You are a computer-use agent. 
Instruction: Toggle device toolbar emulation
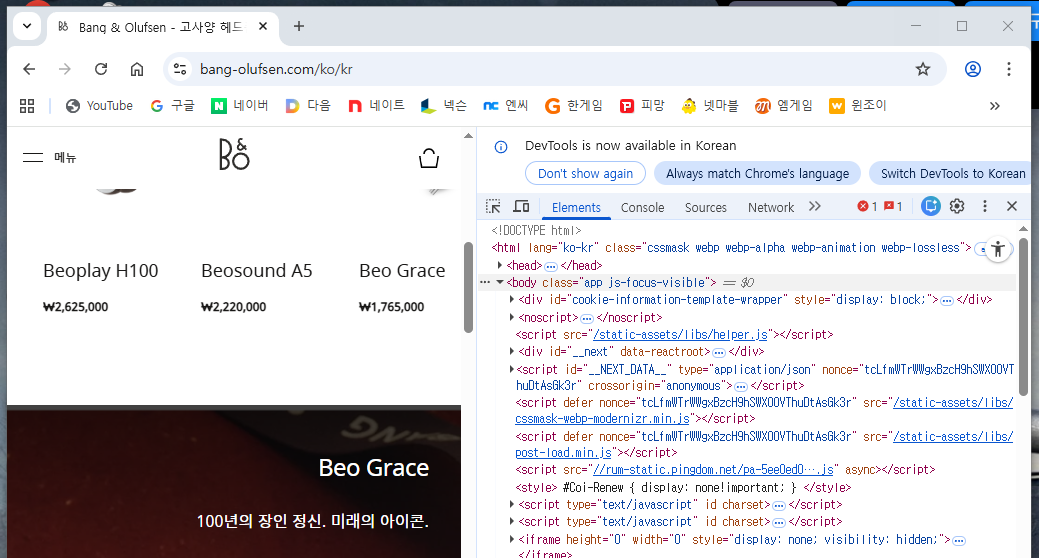pyautogui.click(x=521, y=207)
